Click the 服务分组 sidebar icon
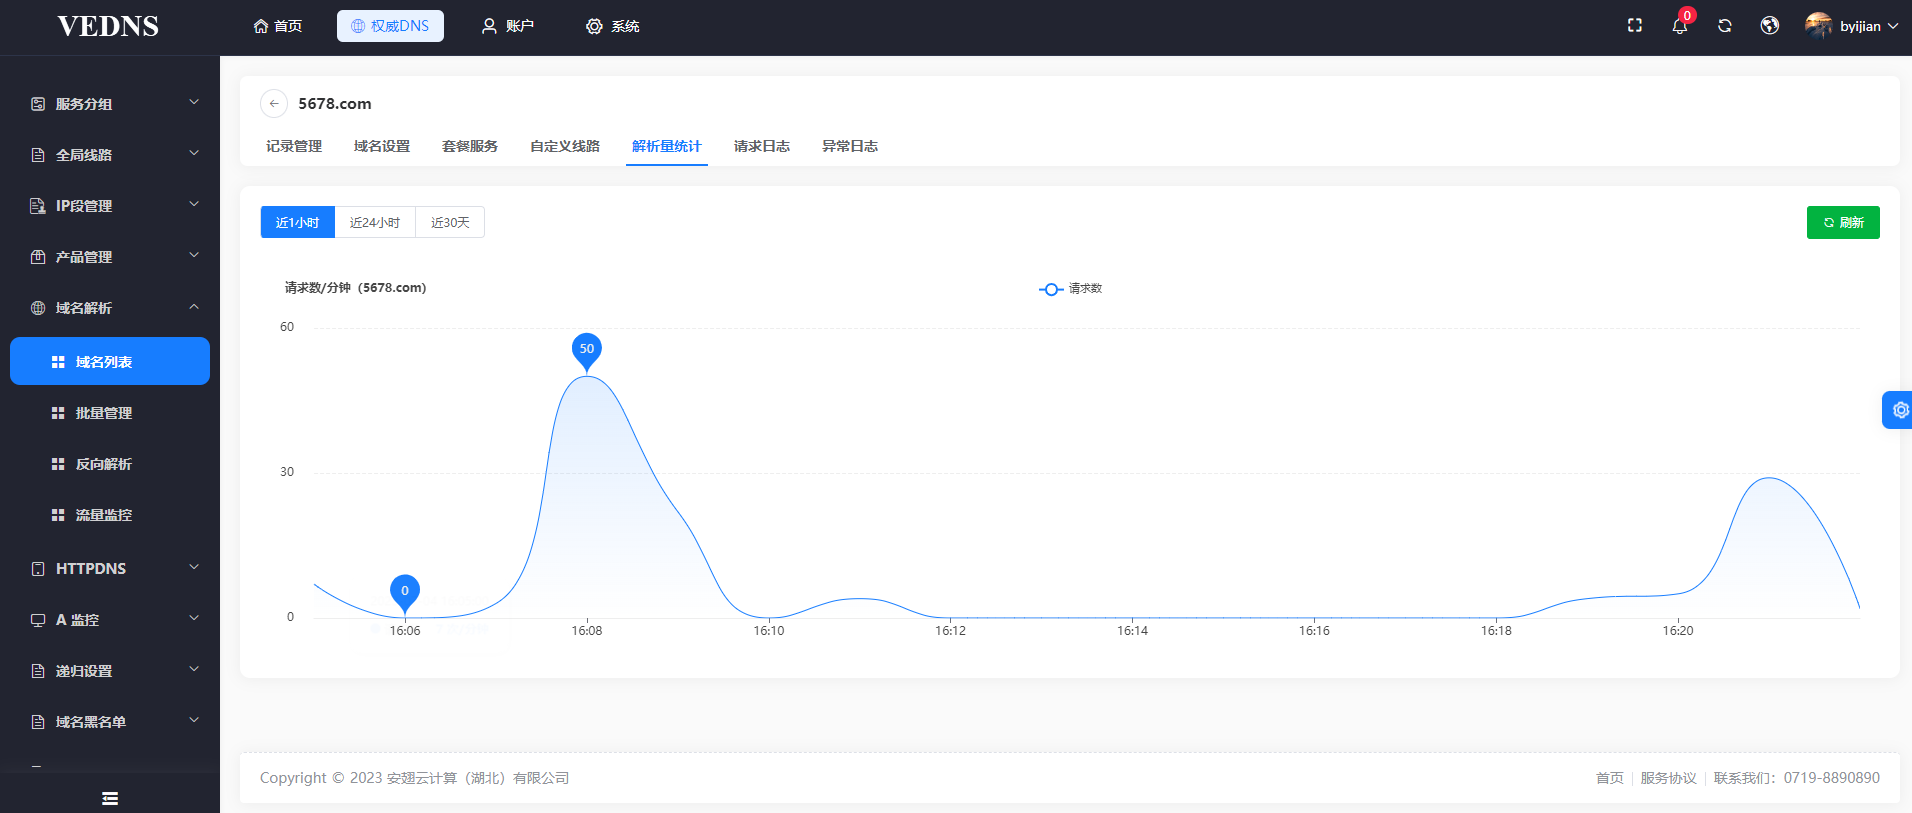The image size is (1912, 813). click(38, 104)
